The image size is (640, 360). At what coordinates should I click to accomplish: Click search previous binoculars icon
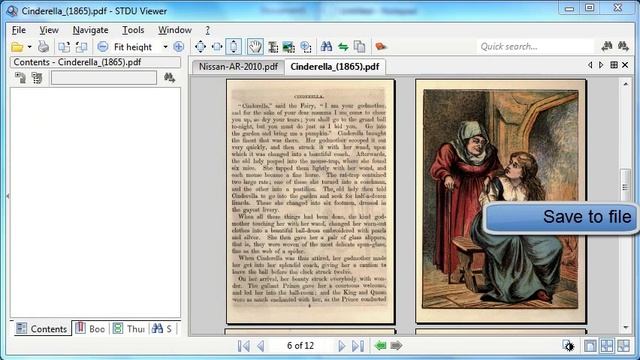click(x=607, y=46)
